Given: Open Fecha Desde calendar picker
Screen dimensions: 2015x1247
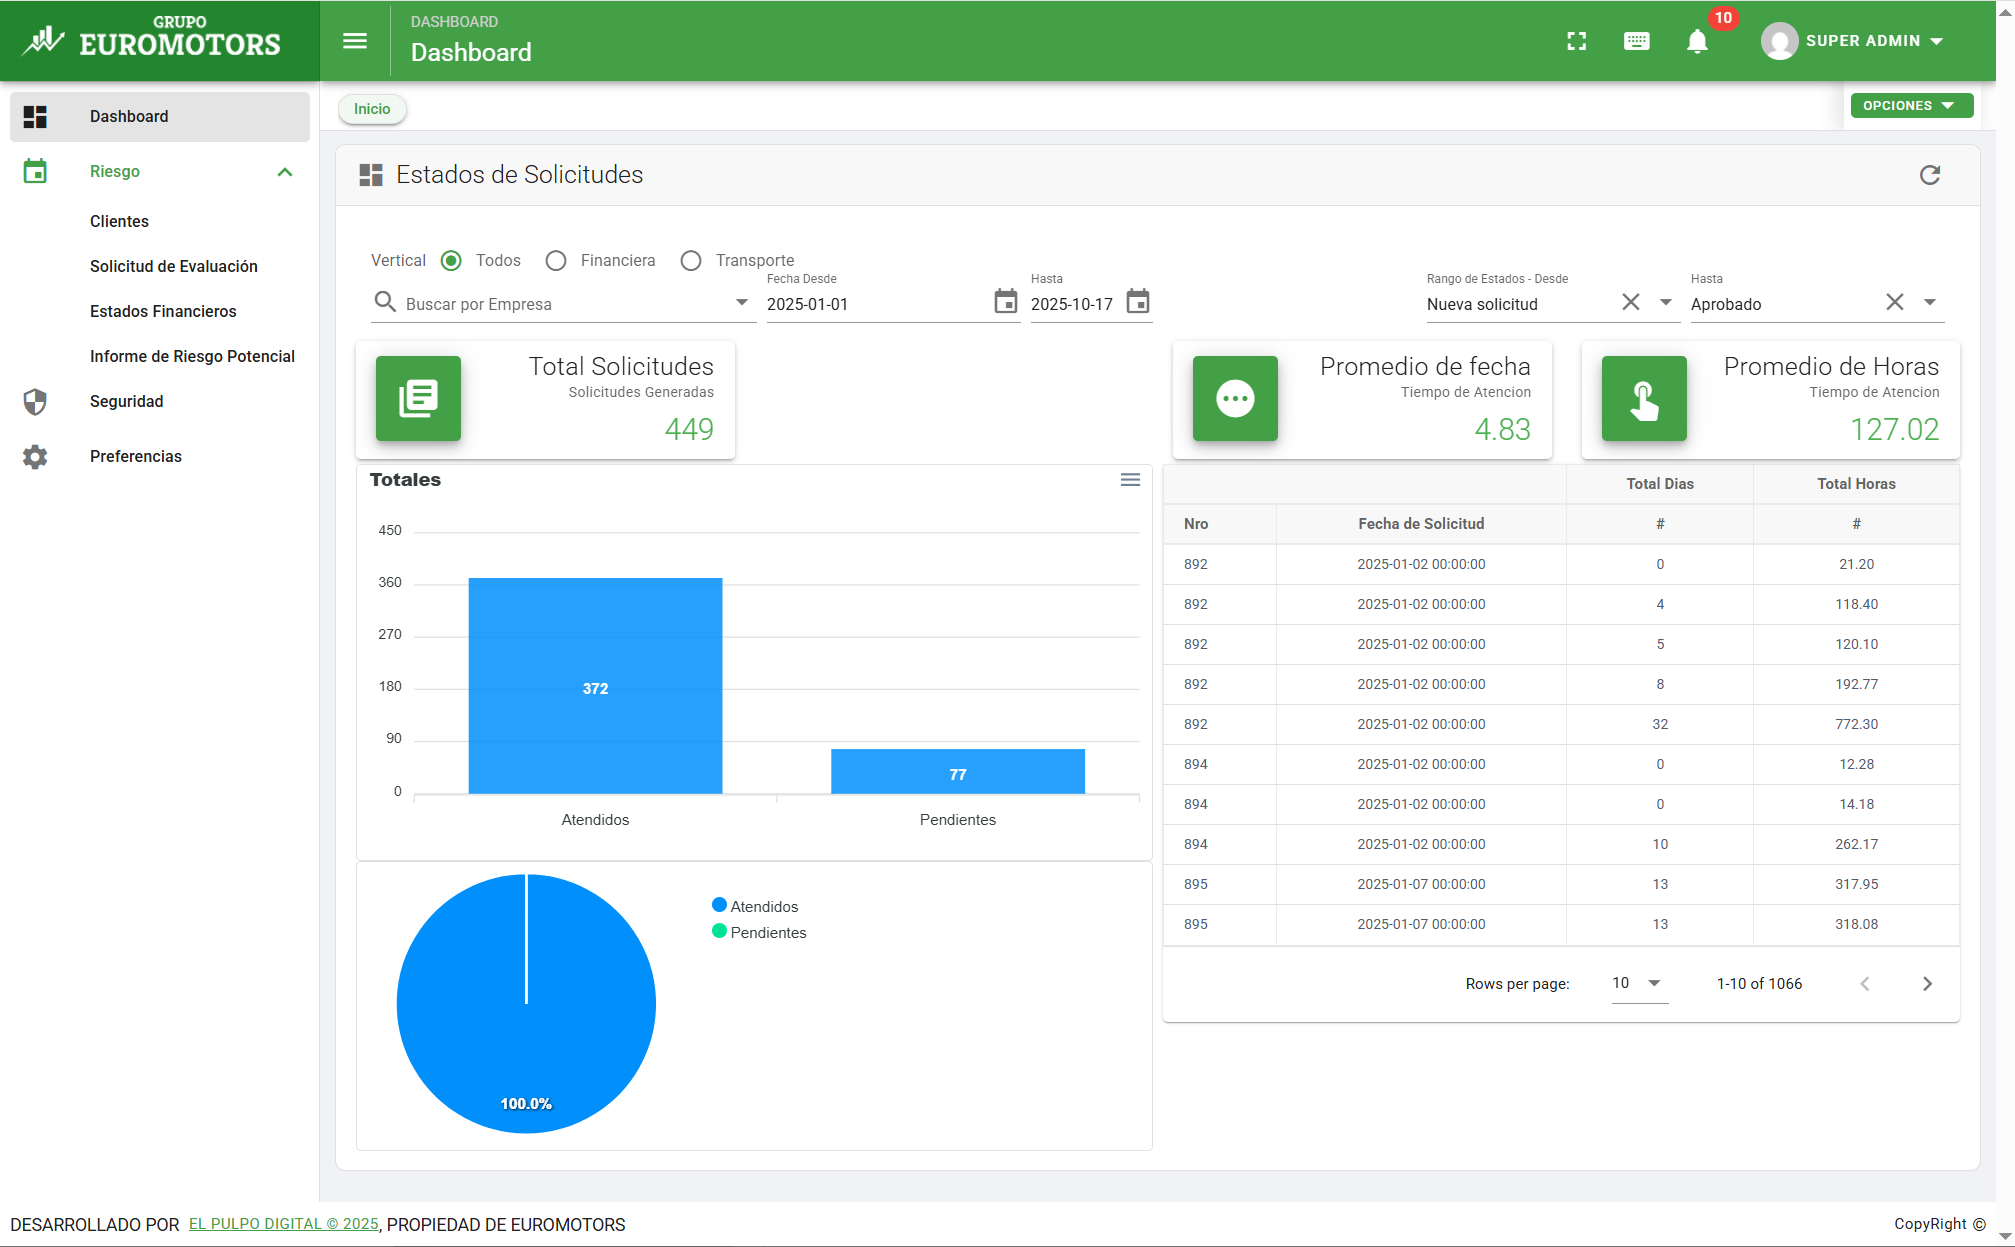Looking at the screenshot, I should 1006,302.
